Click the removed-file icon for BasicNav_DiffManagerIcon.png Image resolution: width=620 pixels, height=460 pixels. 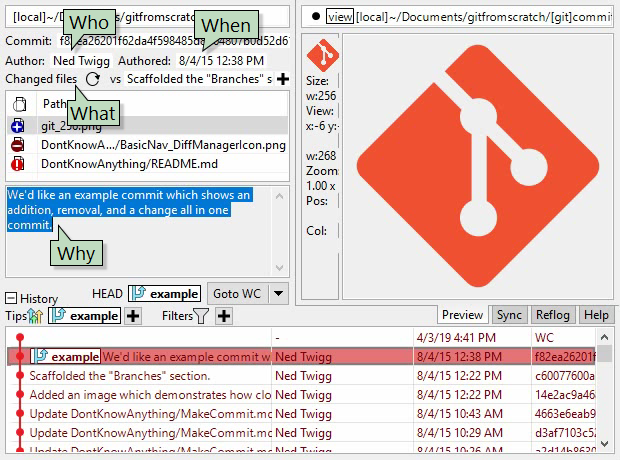coord(18,145)
